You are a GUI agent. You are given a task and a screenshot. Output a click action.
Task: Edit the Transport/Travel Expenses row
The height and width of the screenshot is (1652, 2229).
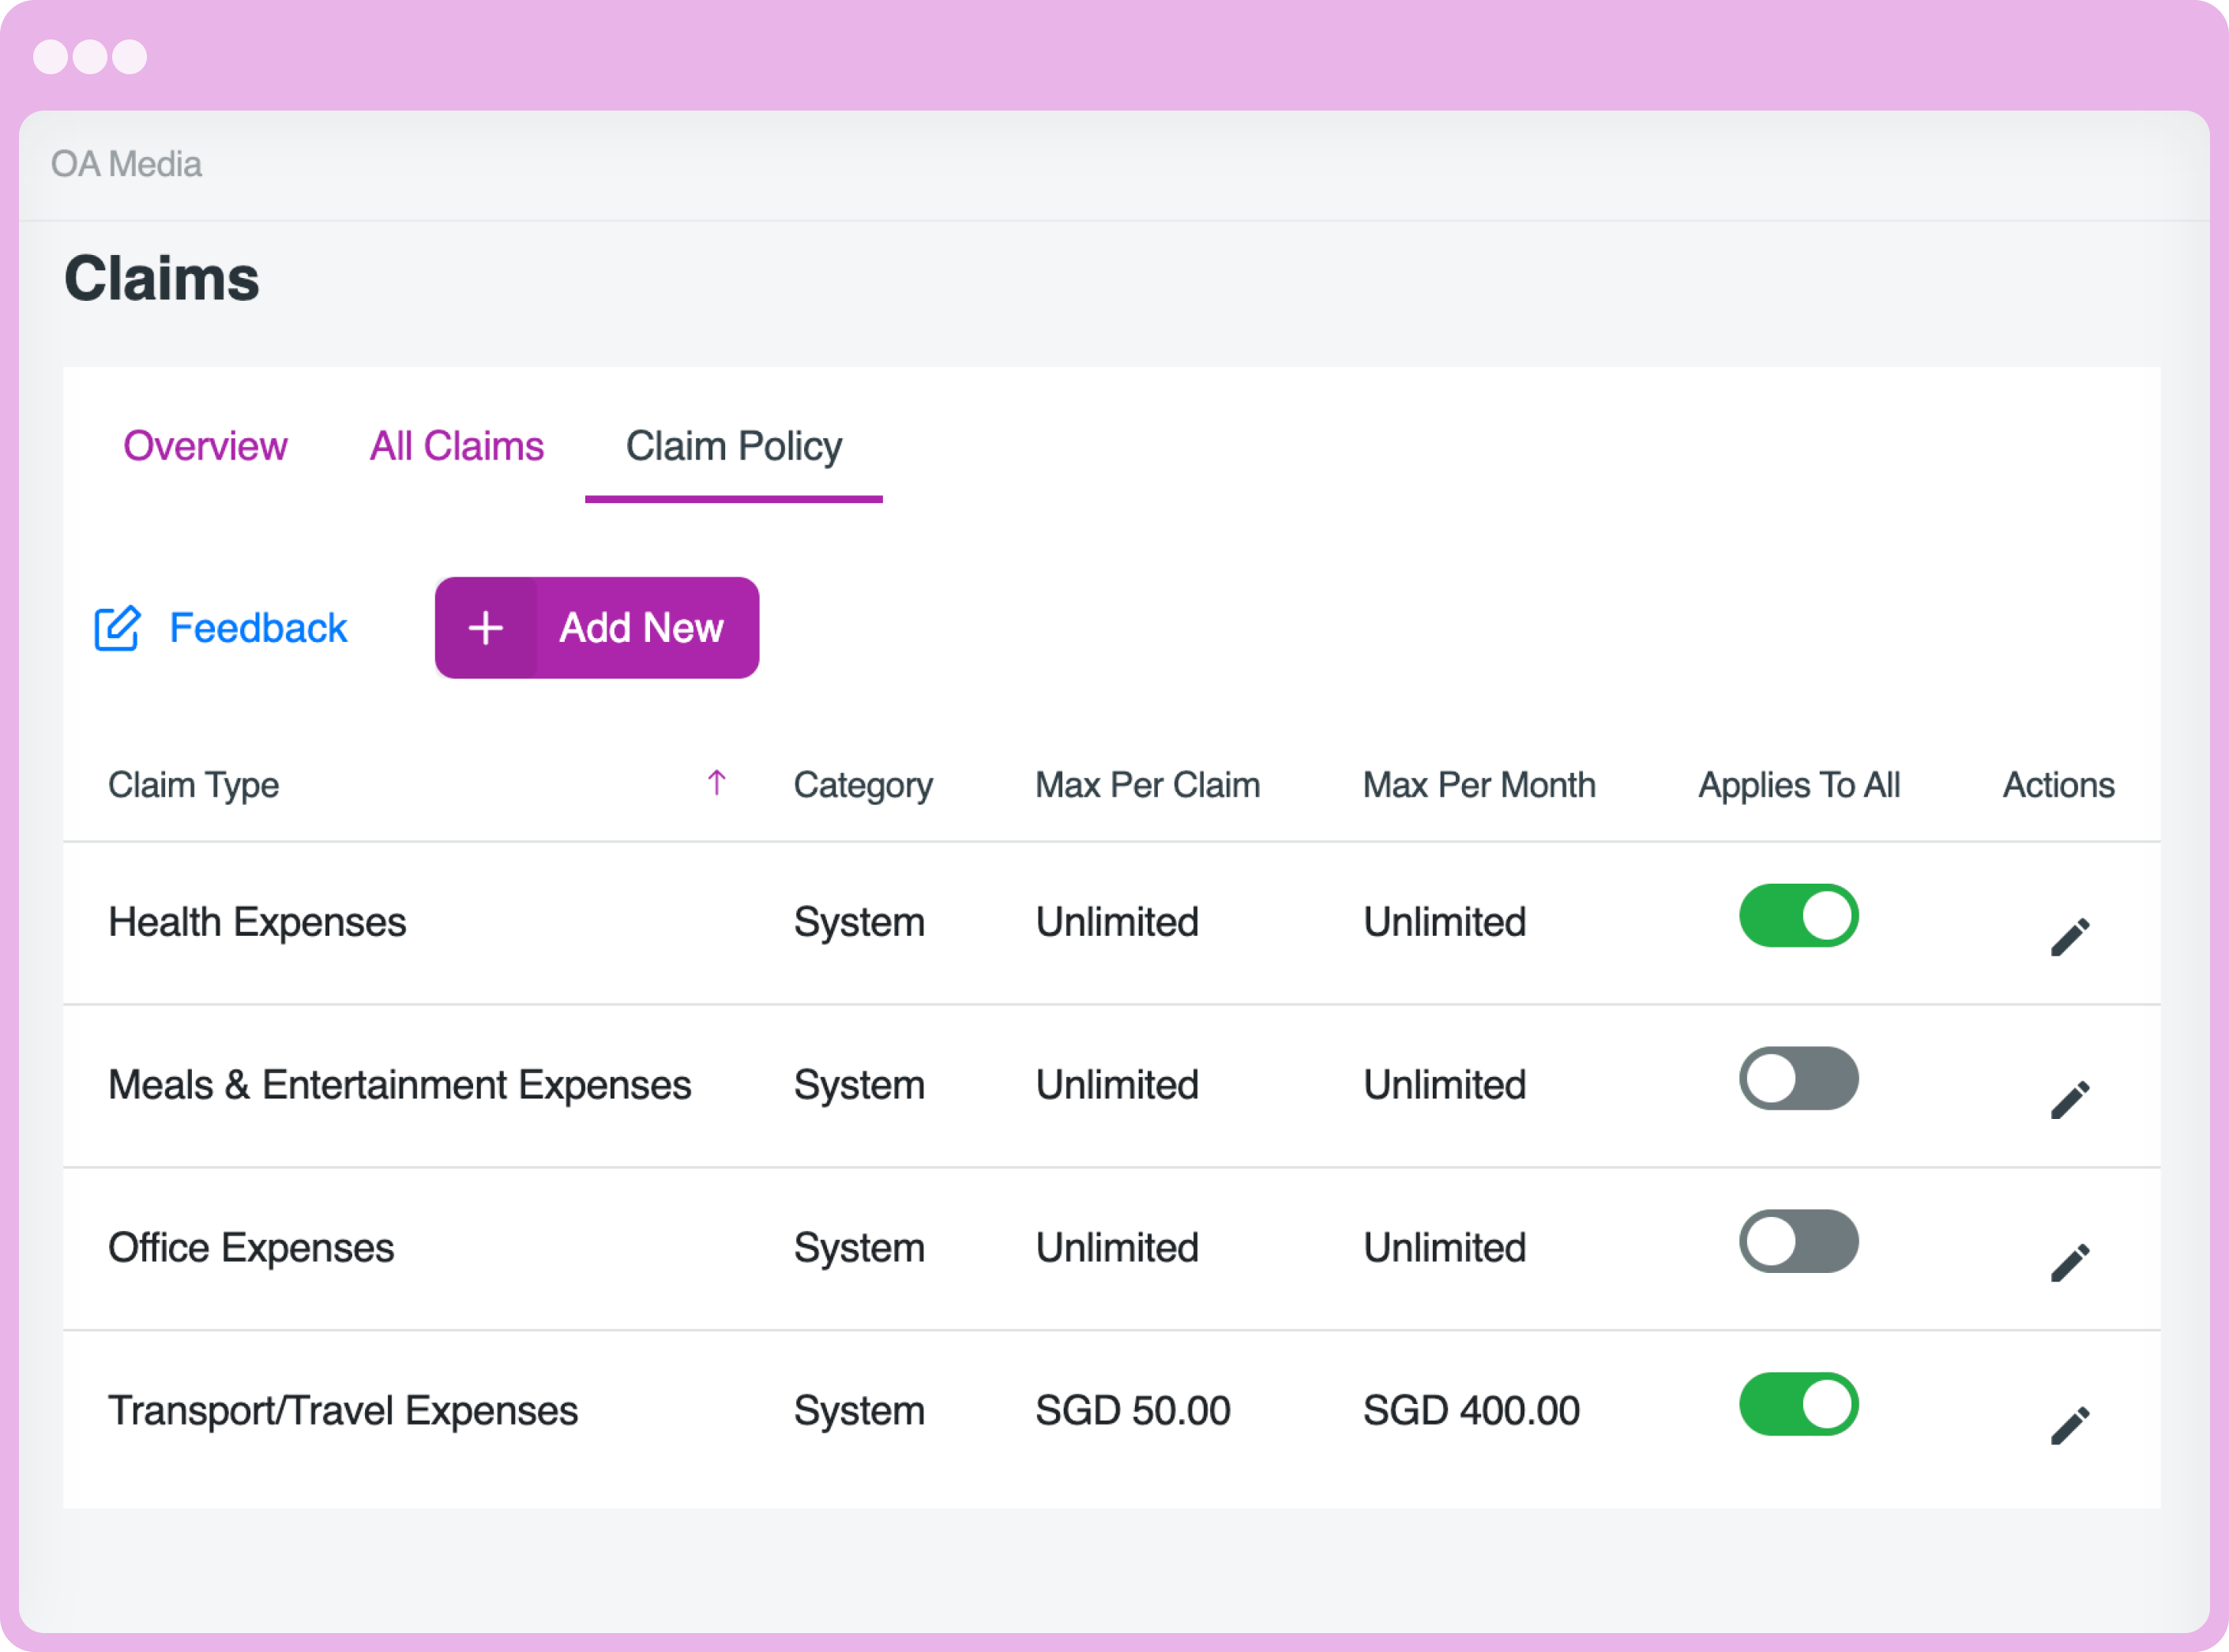(x=2069, y=1426)
